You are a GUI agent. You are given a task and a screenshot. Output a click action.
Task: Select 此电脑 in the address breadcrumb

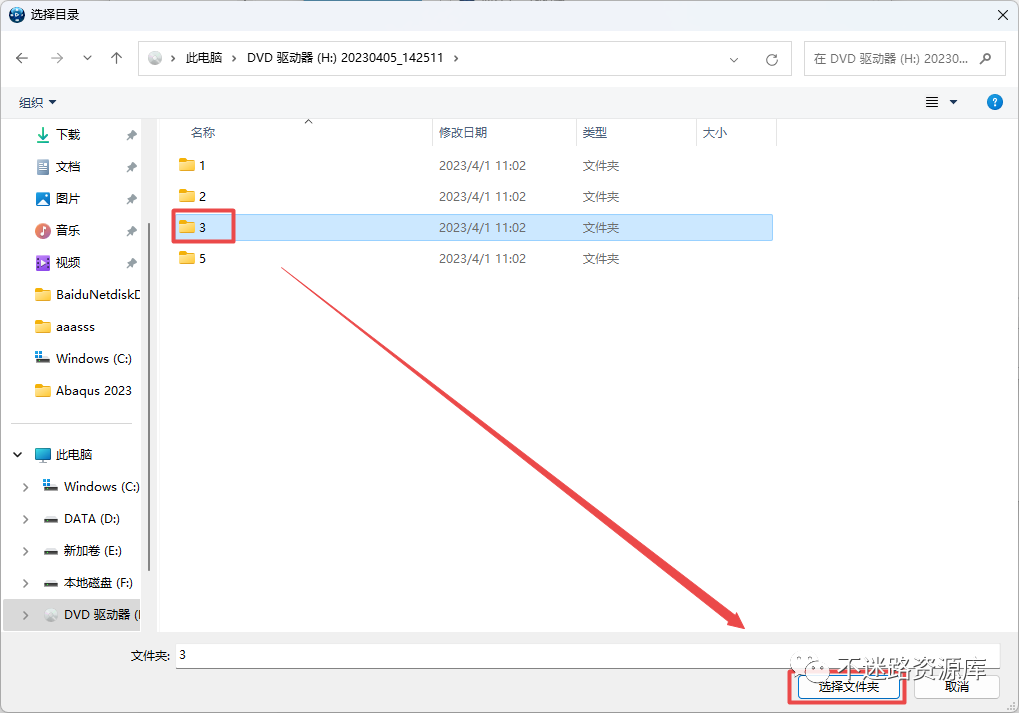pyautogui.click(x=204, y=58)
